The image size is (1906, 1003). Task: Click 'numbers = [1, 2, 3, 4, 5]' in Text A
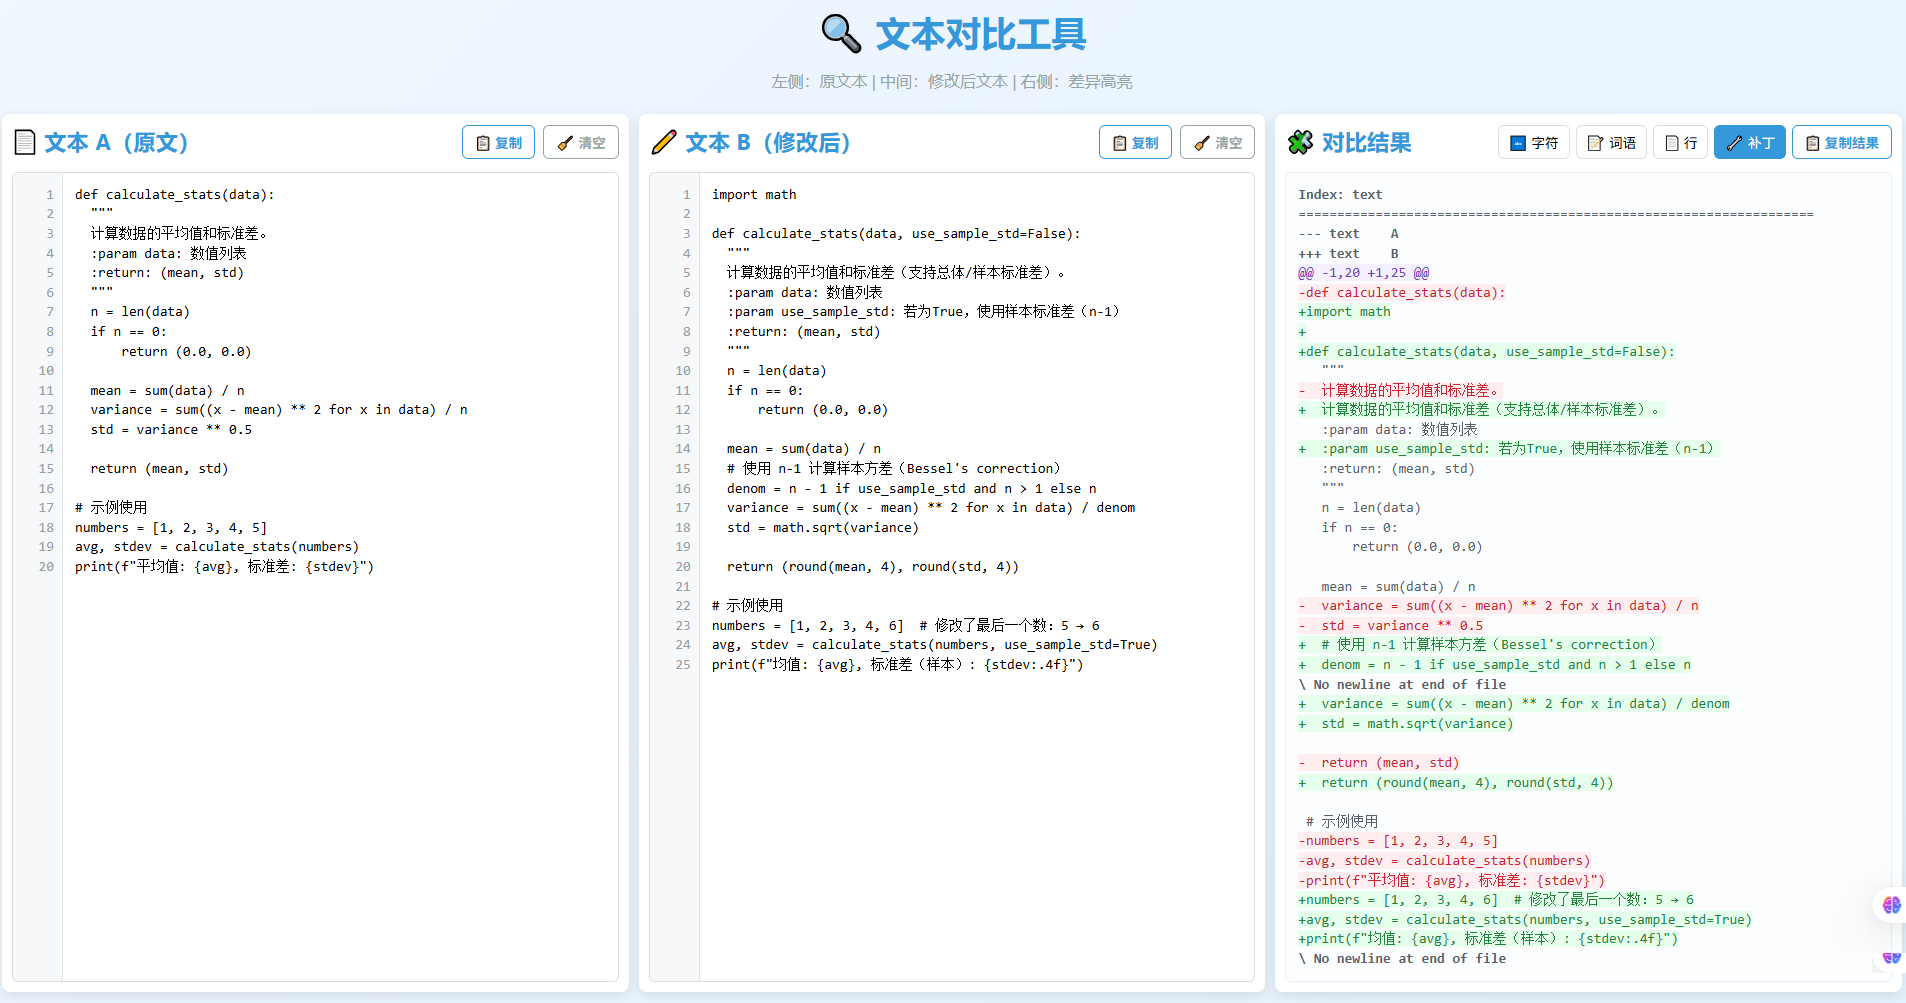pos(171,528)
